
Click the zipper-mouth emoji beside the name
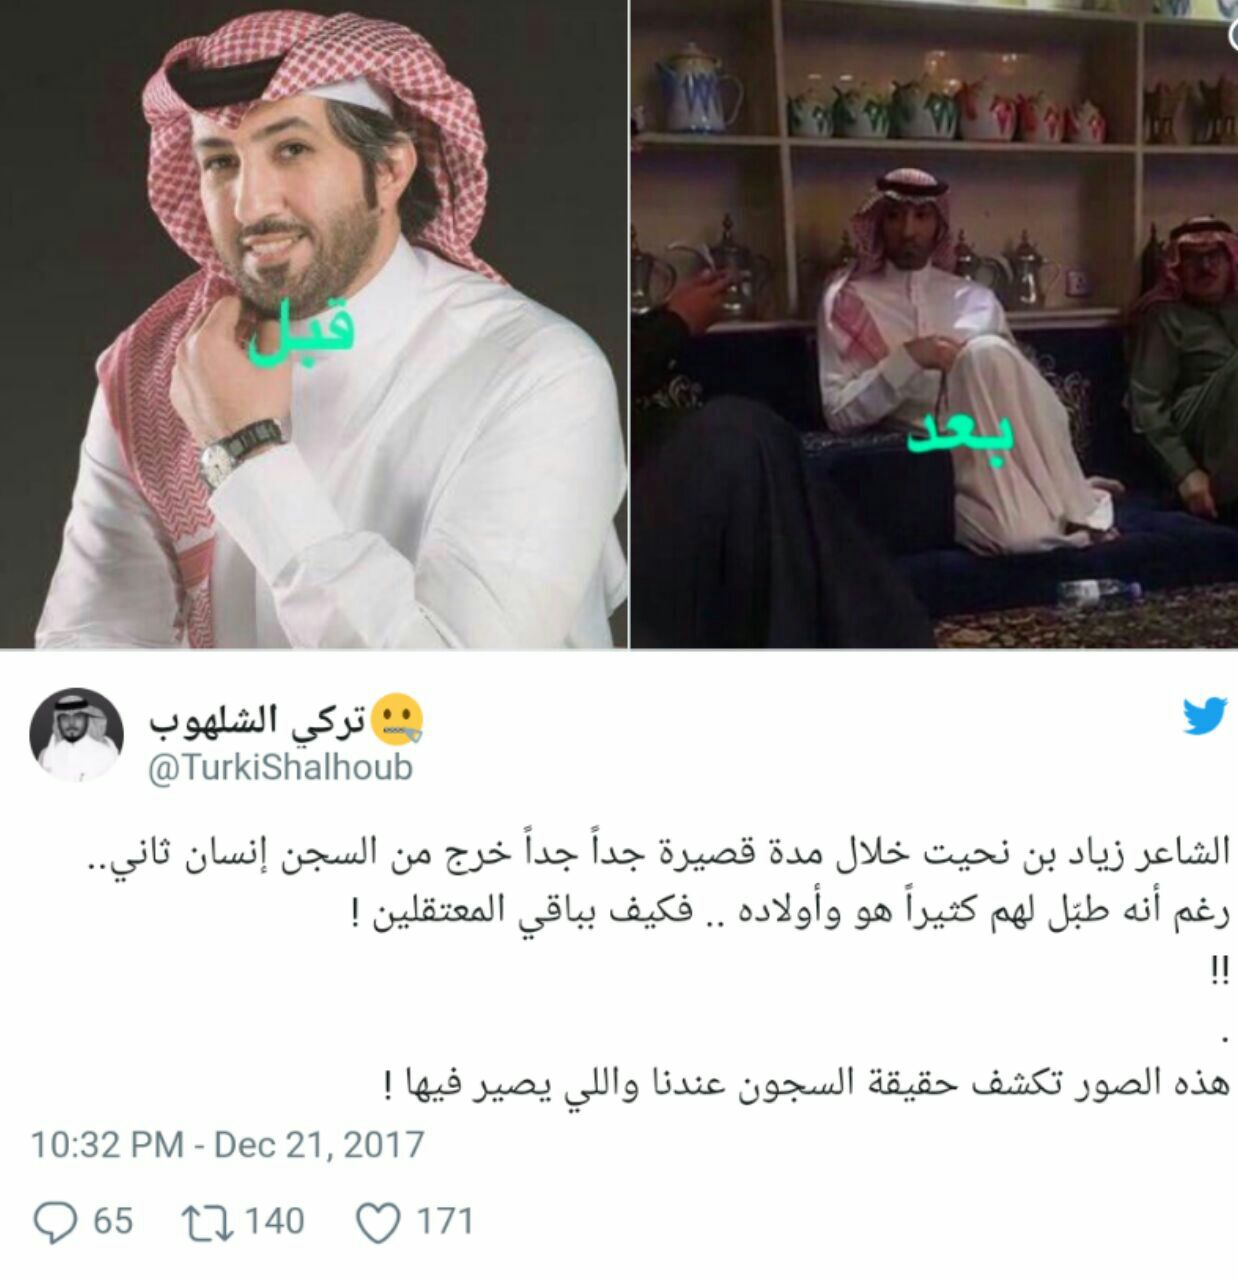(397, 719)
